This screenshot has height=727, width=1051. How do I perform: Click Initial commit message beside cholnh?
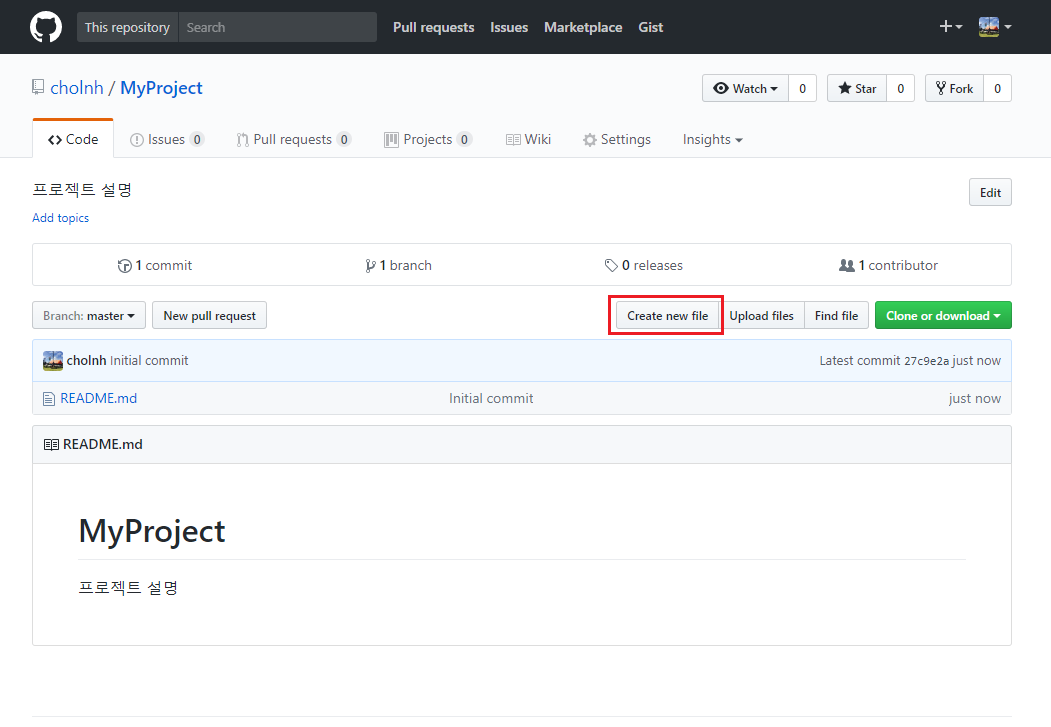tap(149, 360)
